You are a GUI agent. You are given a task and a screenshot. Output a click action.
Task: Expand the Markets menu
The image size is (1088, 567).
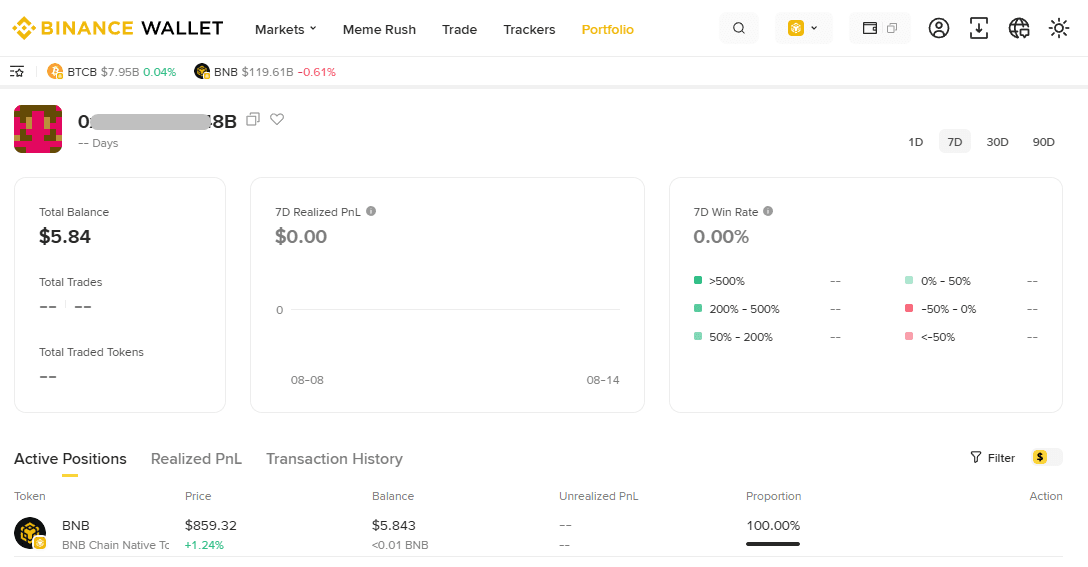point(285,29)
